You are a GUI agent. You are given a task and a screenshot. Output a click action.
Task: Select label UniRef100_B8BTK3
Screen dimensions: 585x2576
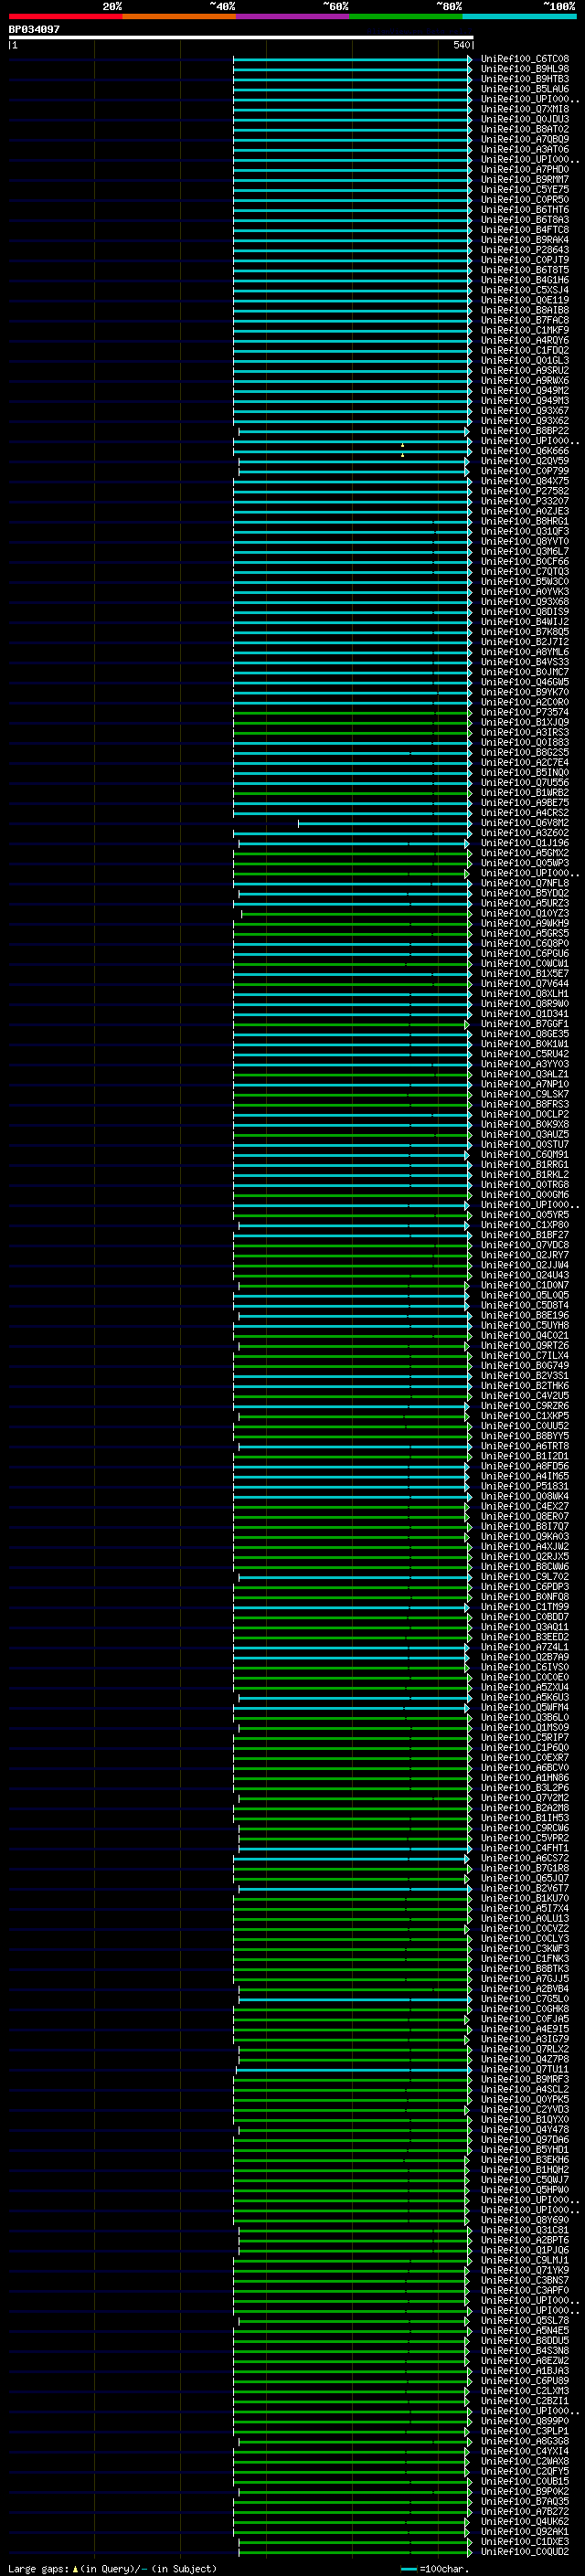pyautogui.click(x=524, y=1968)
